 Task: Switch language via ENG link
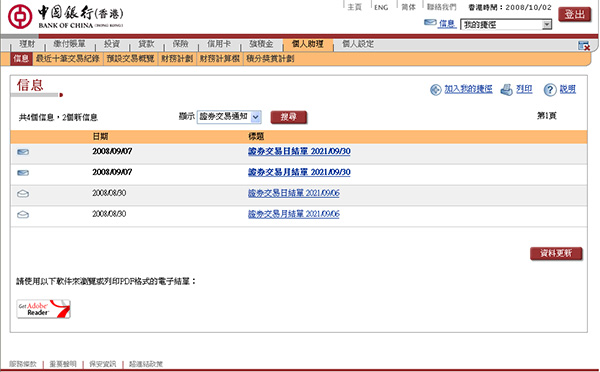click(381, 7)
